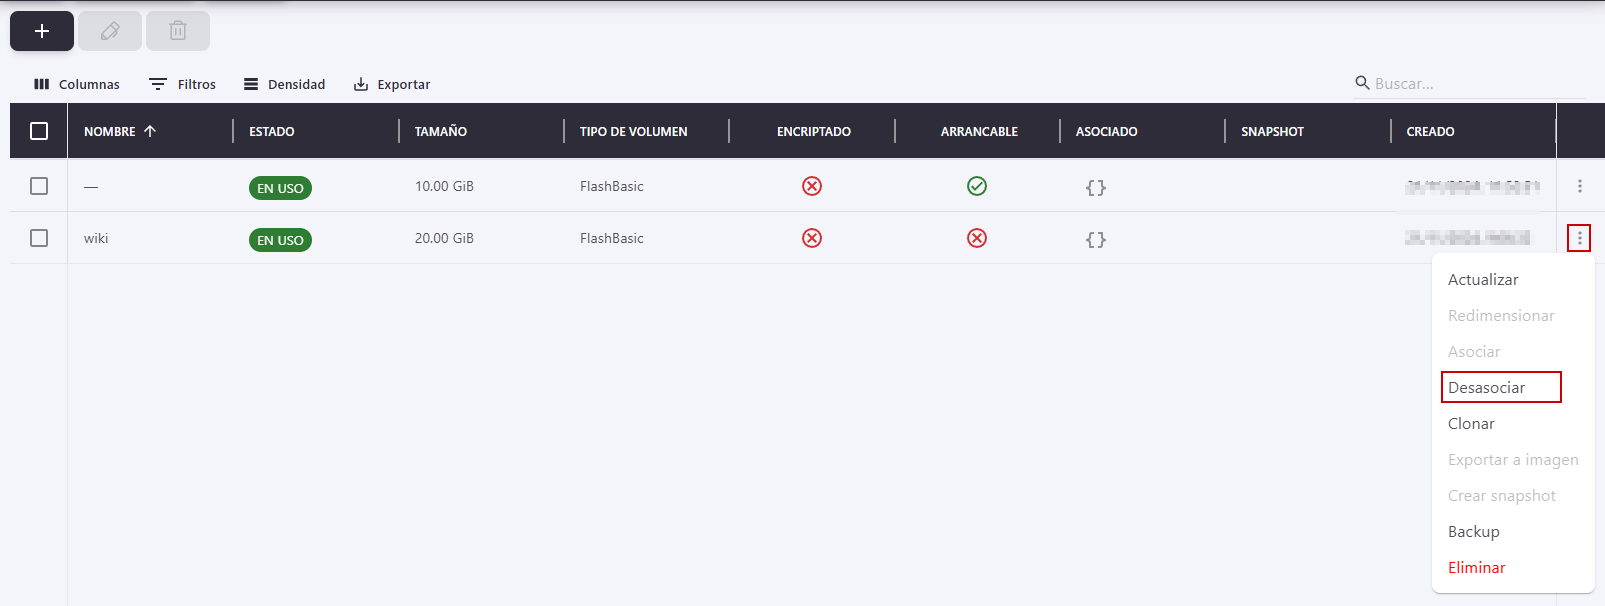Click Backup in the context menu
The image size is (1605, 606).
[x=1474, y=532]
